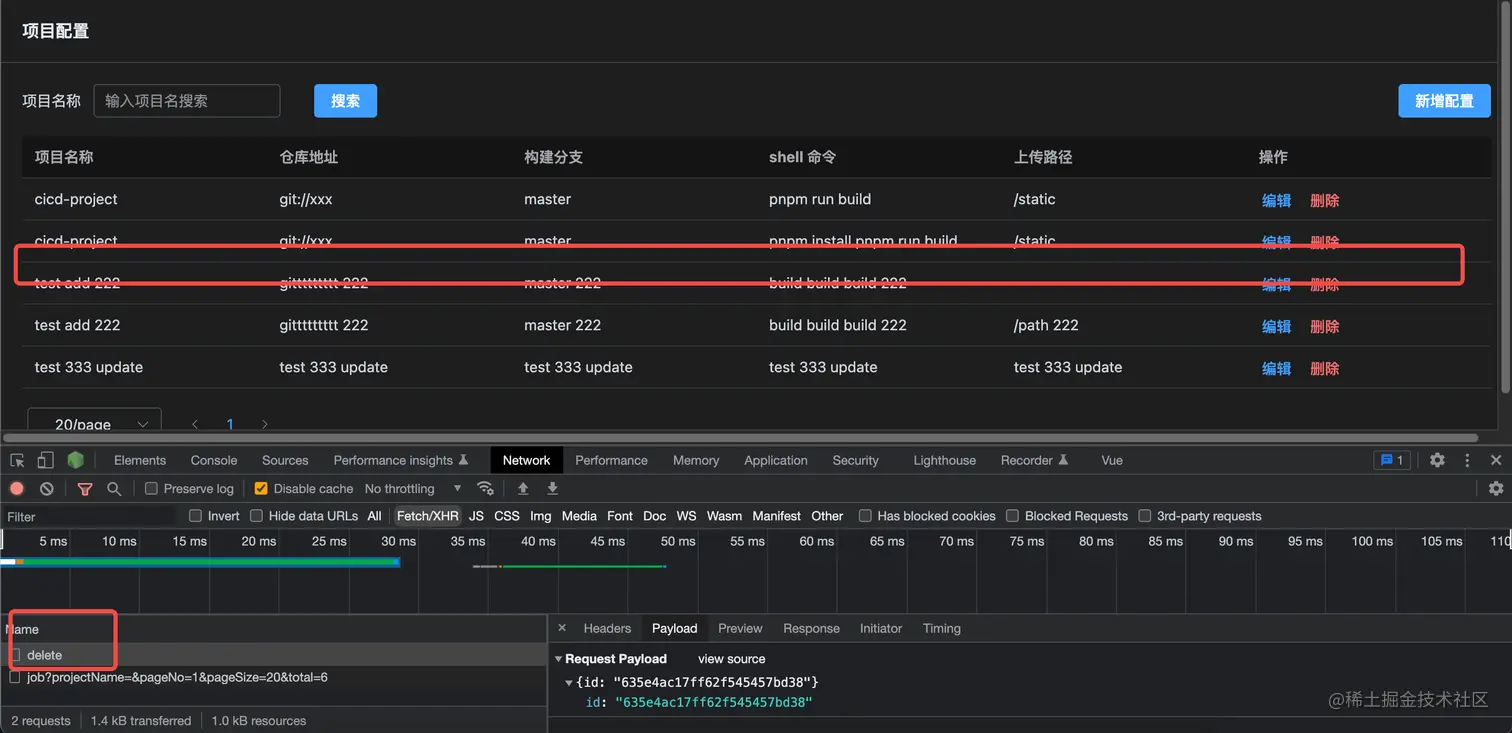Stop recording network log with red button
Image resolution: width=1512 pixels, height=733 pixels.
pos(17,488)
